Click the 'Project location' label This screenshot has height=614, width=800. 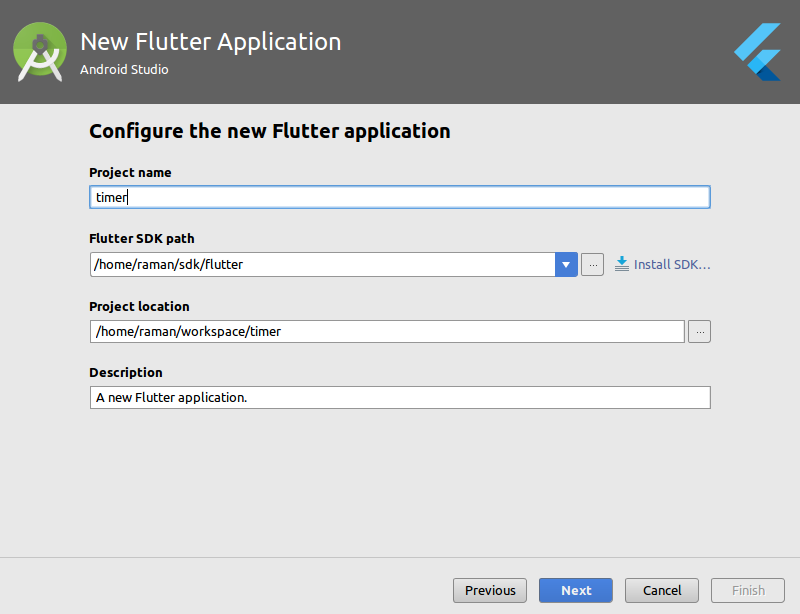[x=139, y=306]
